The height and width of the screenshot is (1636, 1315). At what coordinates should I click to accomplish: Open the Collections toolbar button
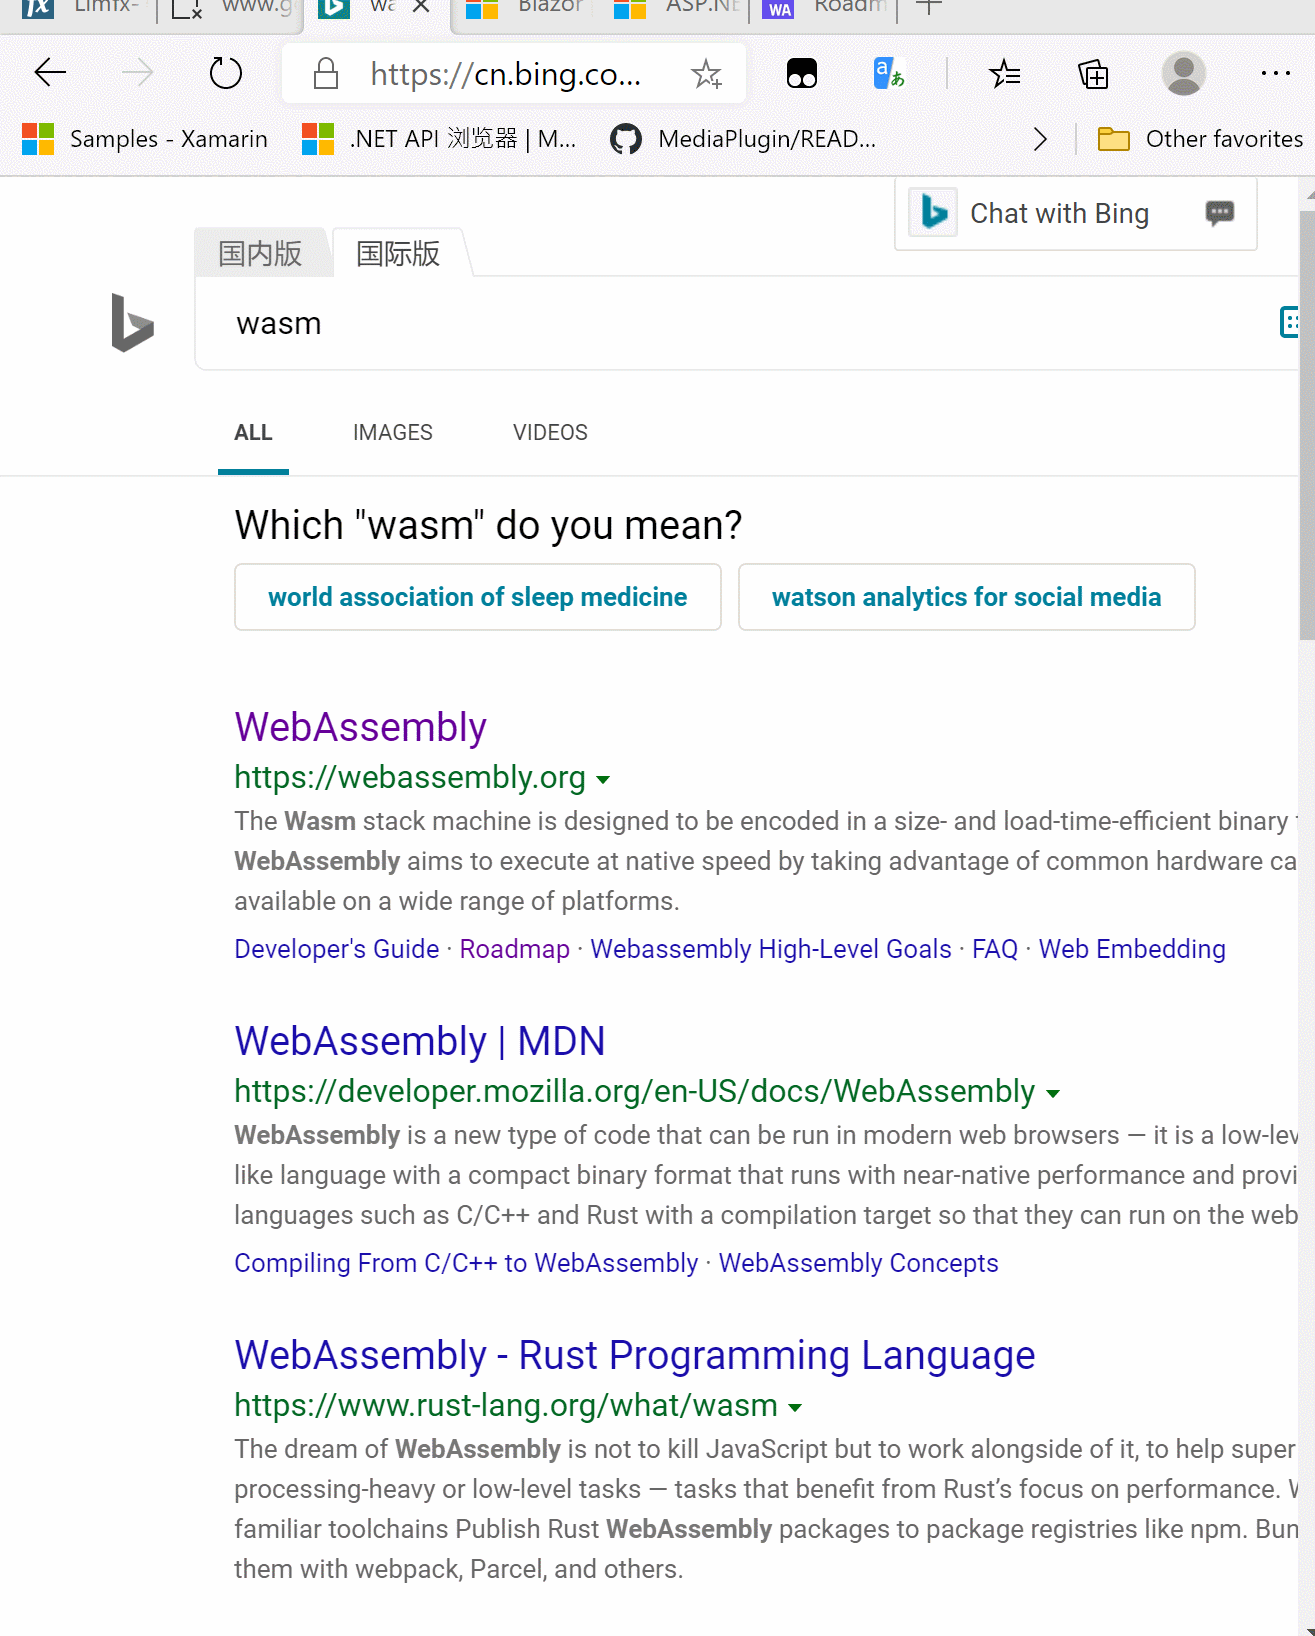click(1093, 73)
